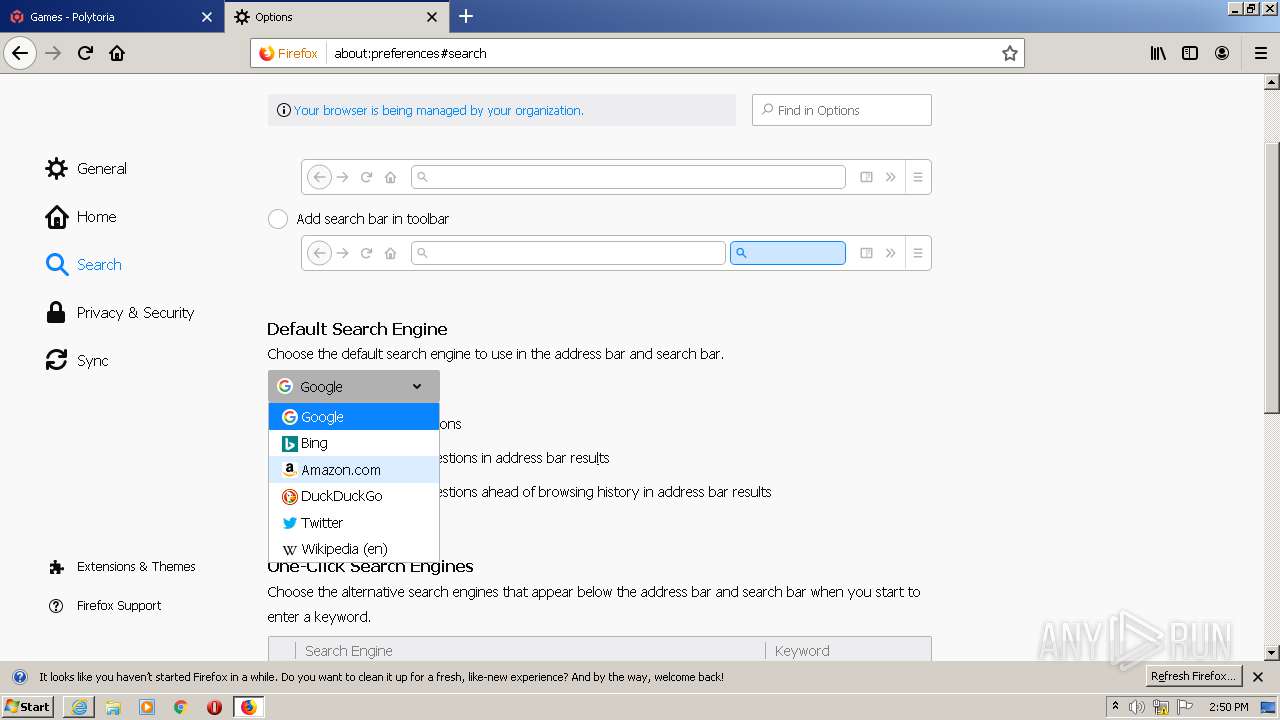Launch Chrome from the taskbar
The image size is (1280, 720).
click(x=181, y=707)
